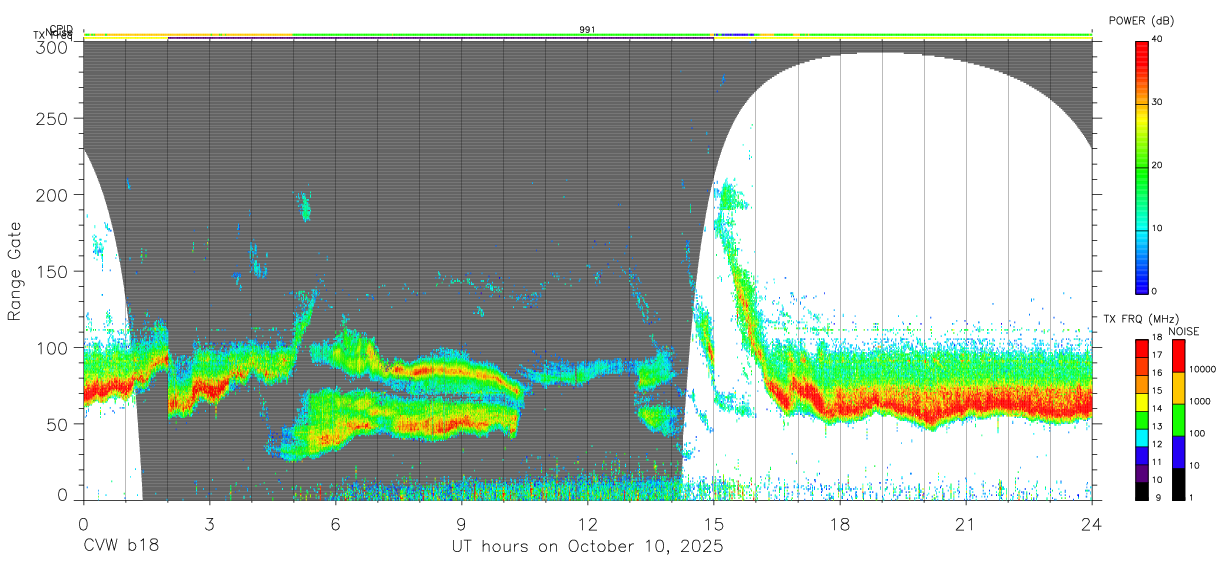Click the 20 label on power colorbar

[x=1157, y=165]
